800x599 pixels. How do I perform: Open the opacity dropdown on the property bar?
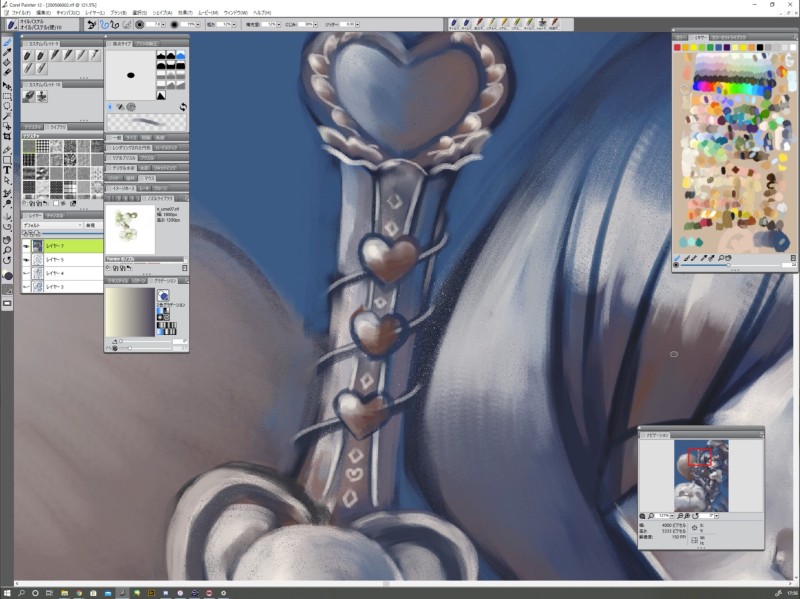(x=198, y=24)
